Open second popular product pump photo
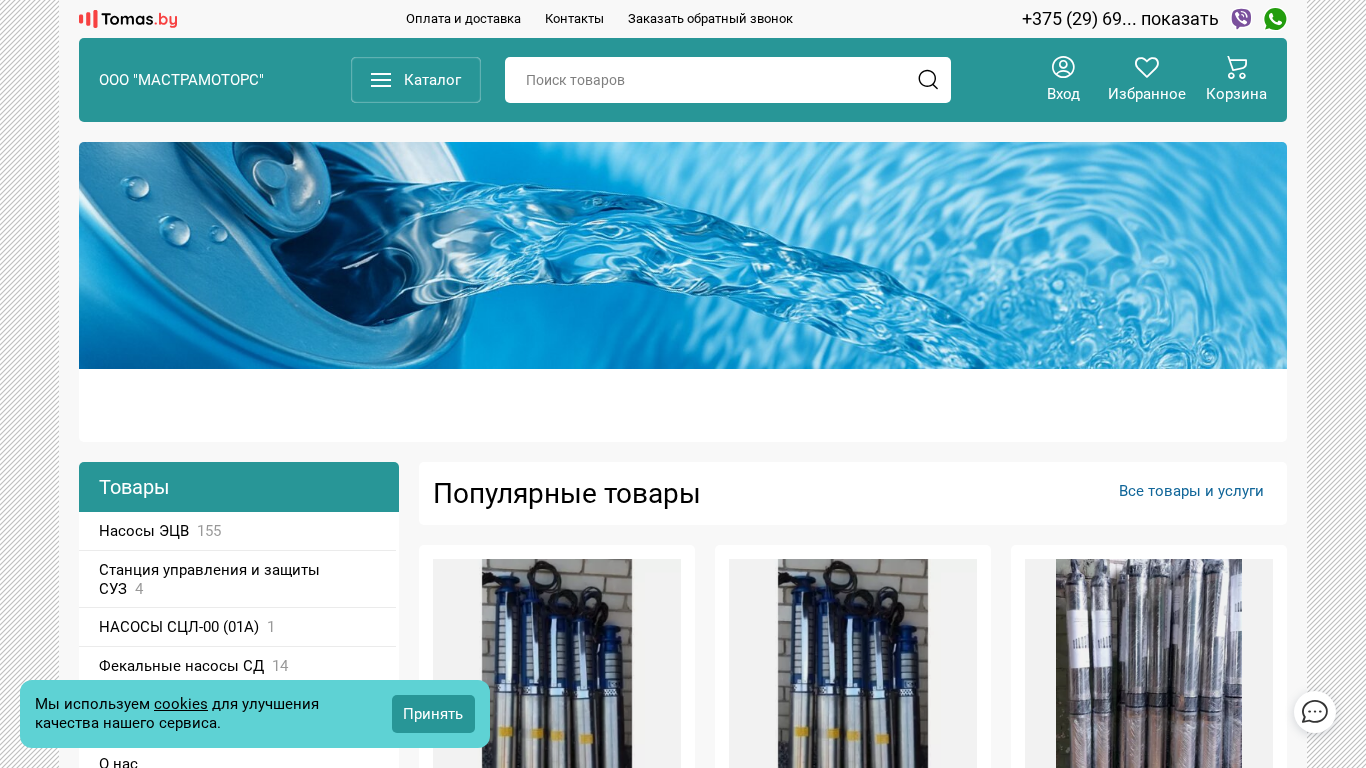Viewport: 1366px width, 768px height. point(853,663)
